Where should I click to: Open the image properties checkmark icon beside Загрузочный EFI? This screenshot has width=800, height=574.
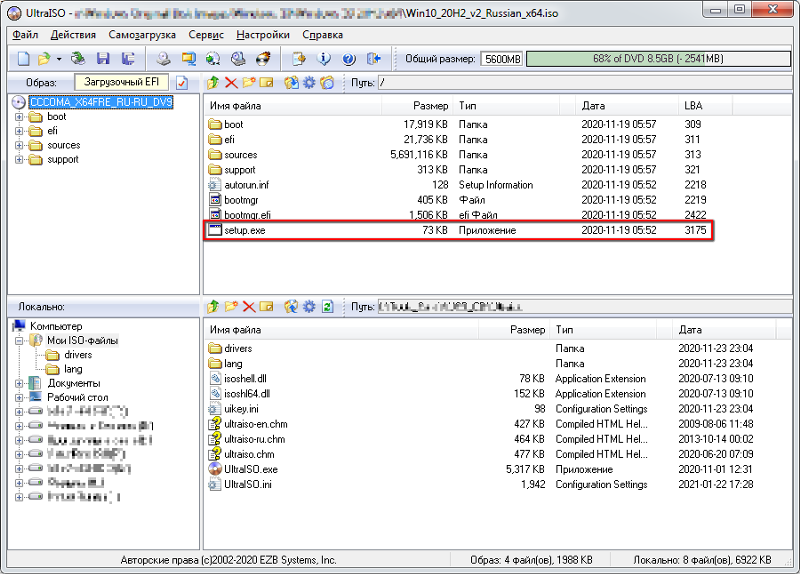(182, 82)
